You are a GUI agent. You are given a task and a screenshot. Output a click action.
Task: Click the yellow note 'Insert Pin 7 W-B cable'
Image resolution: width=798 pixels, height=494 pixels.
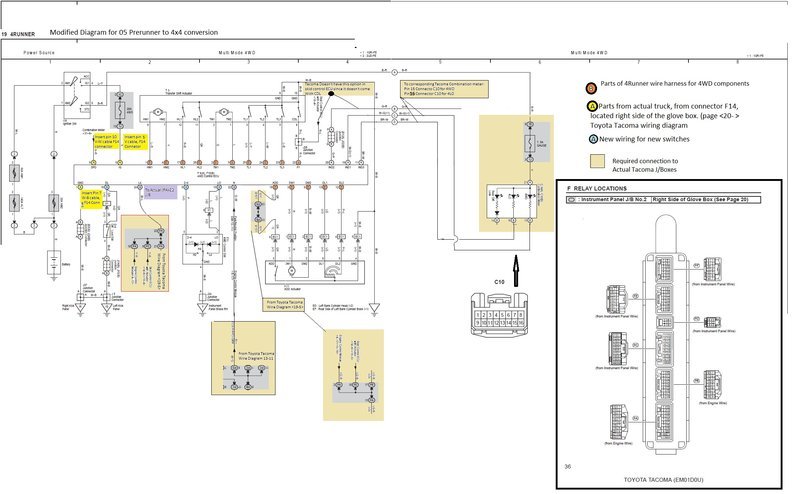[x=92, y=199]
